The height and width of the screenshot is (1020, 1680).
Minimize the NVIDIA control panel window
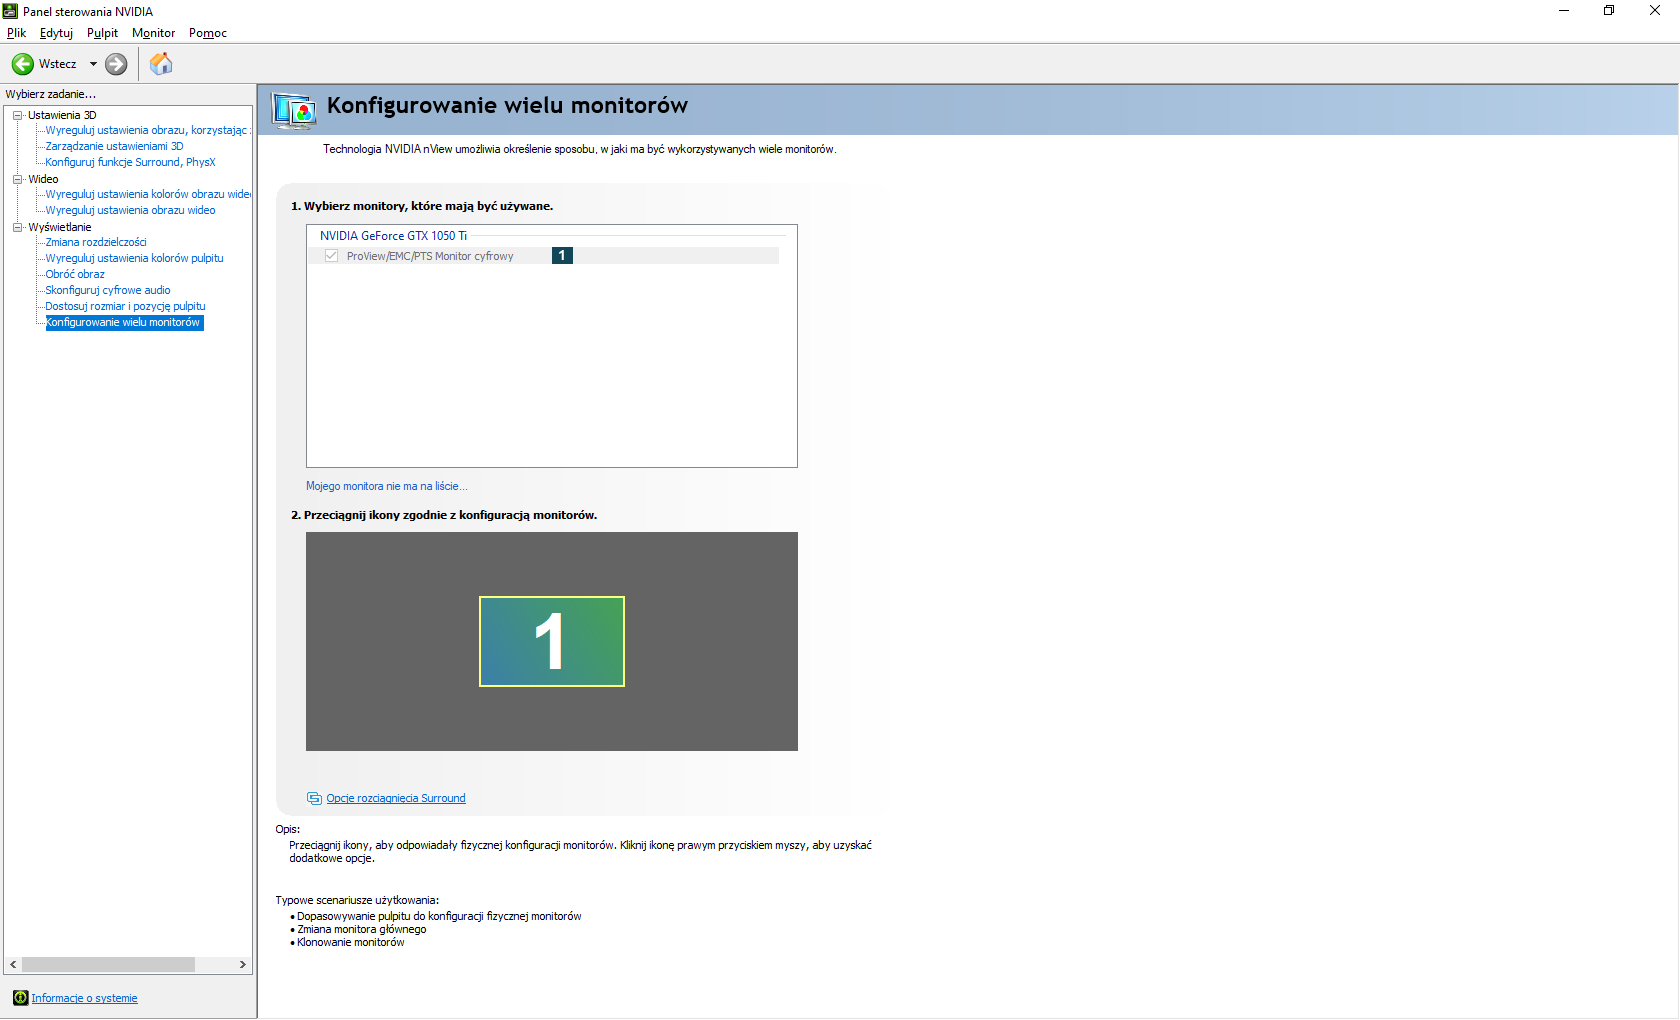point(1564,11)
